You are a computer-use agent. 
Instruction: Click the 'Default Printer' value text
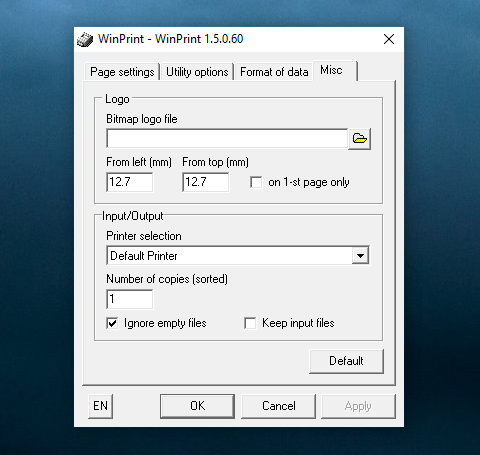(144, 256)
